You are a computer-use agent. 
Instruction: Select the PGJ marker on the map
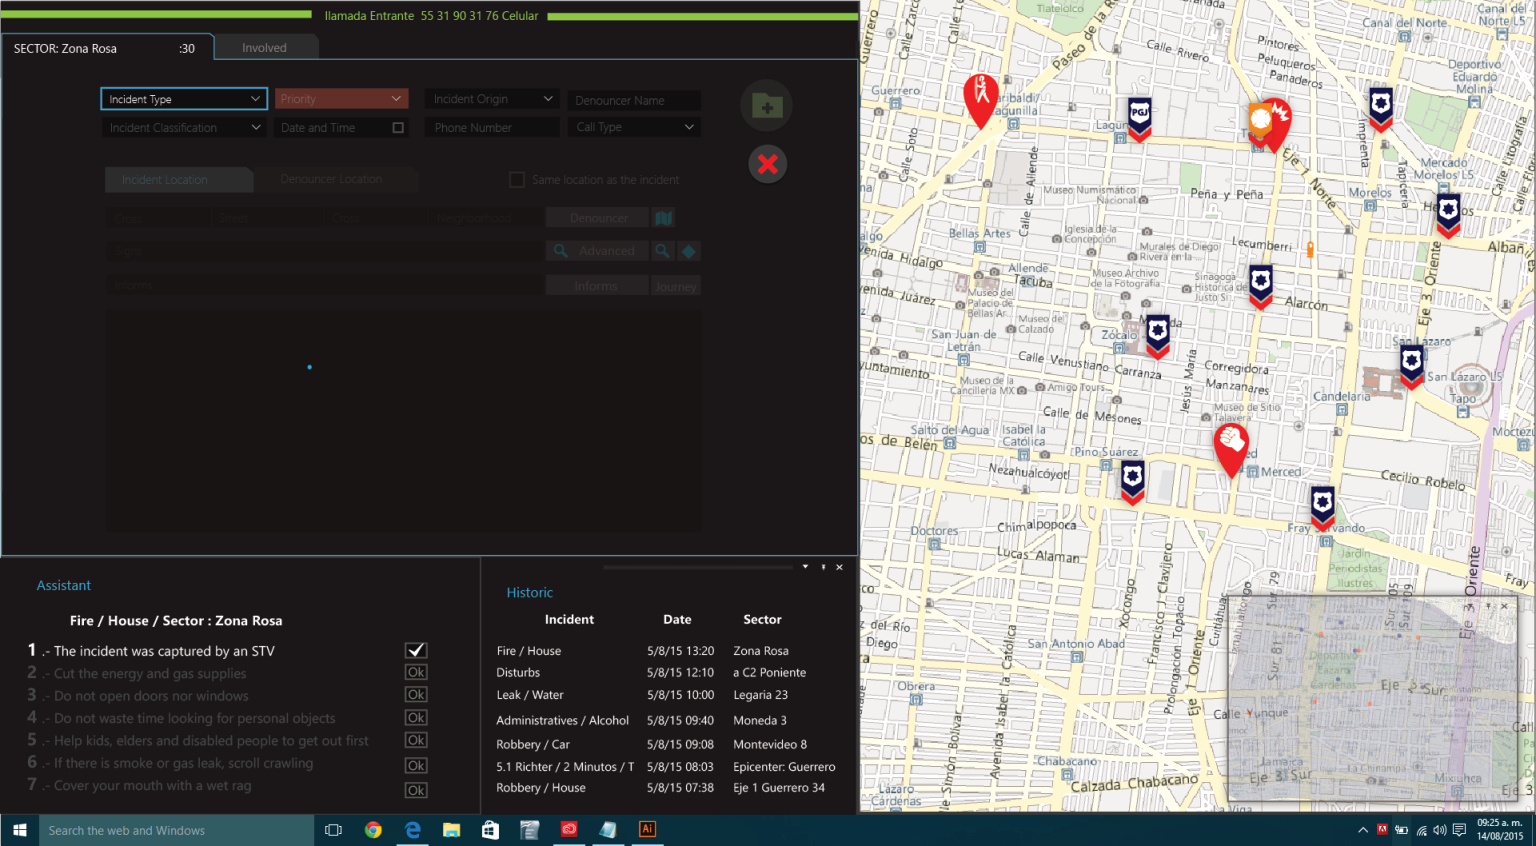click(x=1139, y=117)
